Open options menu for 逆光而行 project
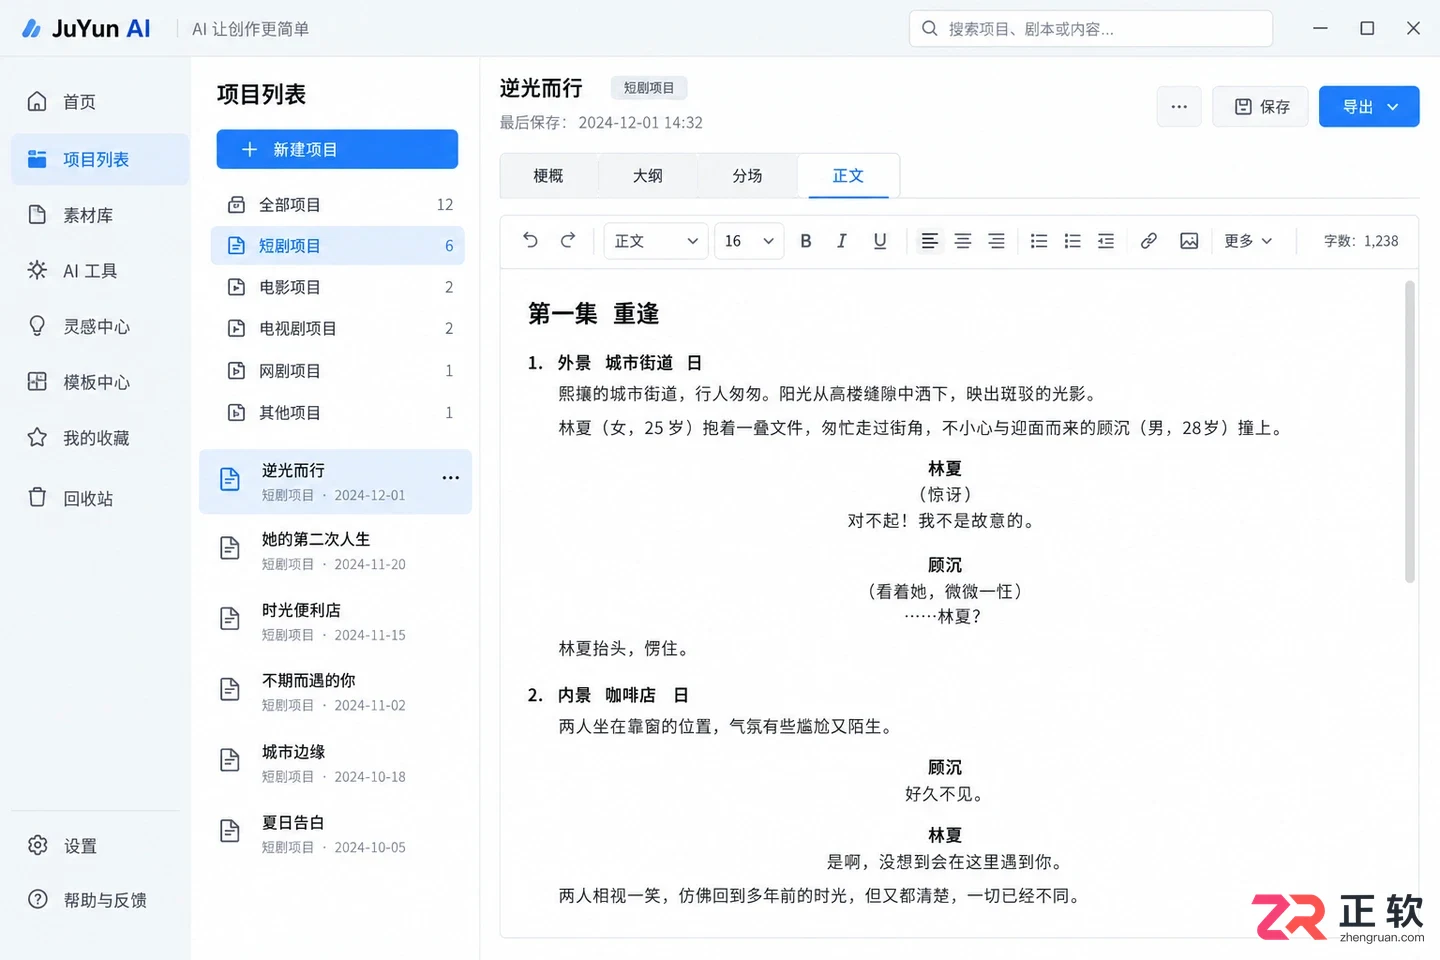Viewport: 1440px width, 960px height. [451, 478]
